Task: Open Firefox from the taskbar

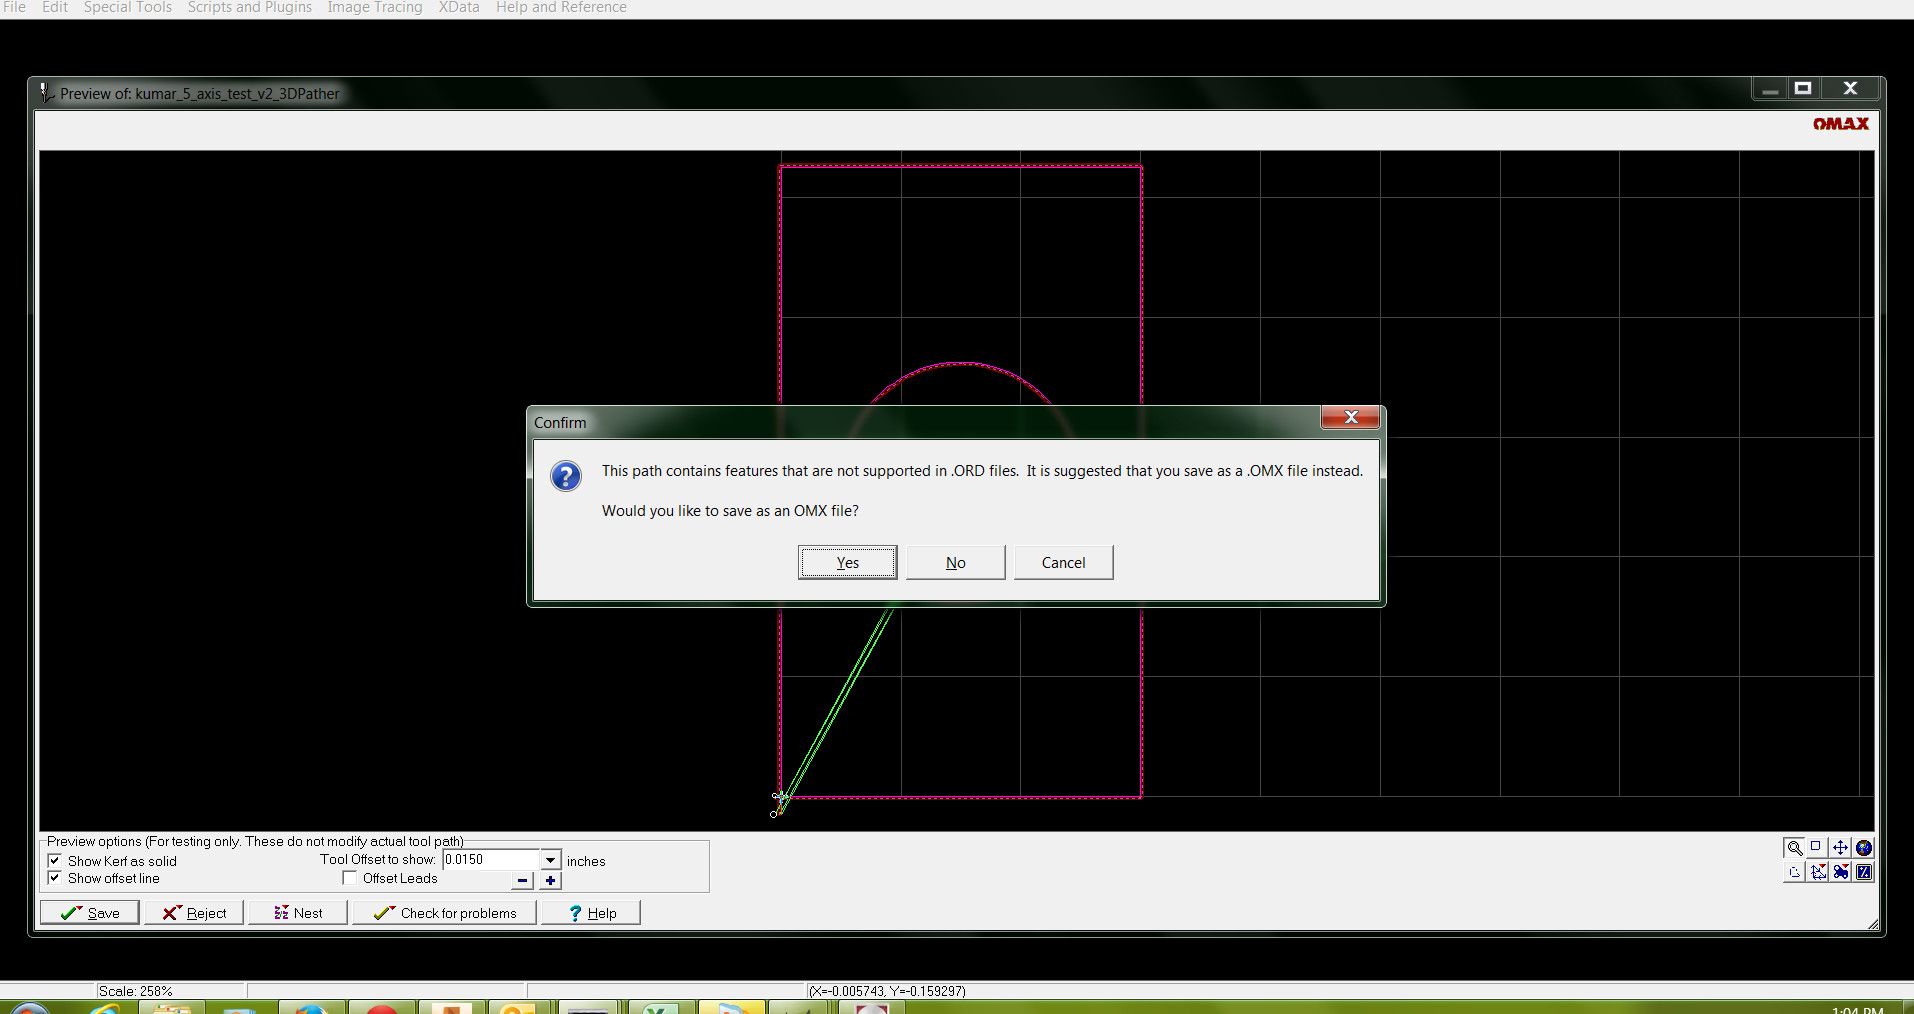Action: point(312,1008)
